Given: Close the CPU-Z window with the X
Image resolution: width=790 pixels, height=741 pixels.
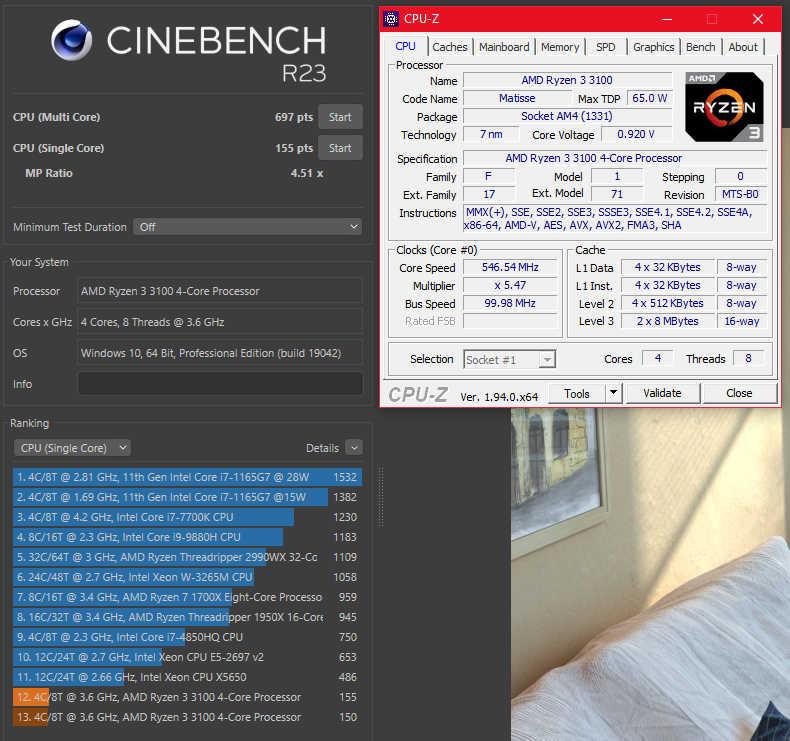Looking at the screenshot, I should [x=757, y=19].
